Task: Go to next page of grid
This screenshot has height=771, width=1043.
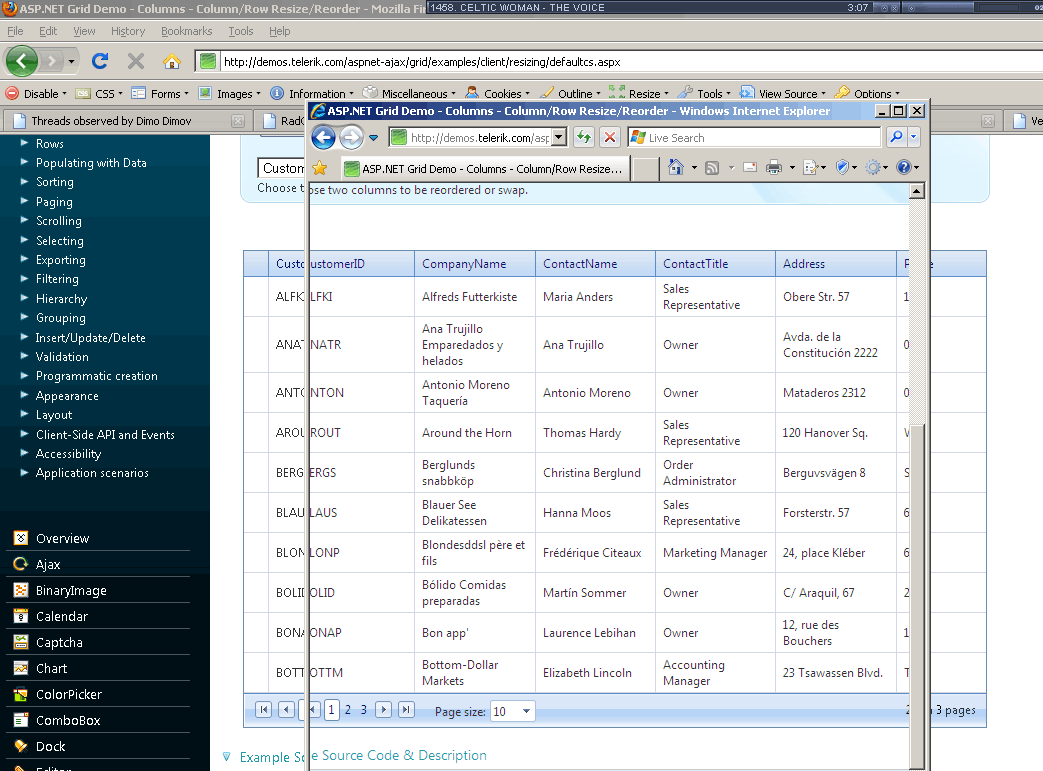Action: (x=383, y=710)
